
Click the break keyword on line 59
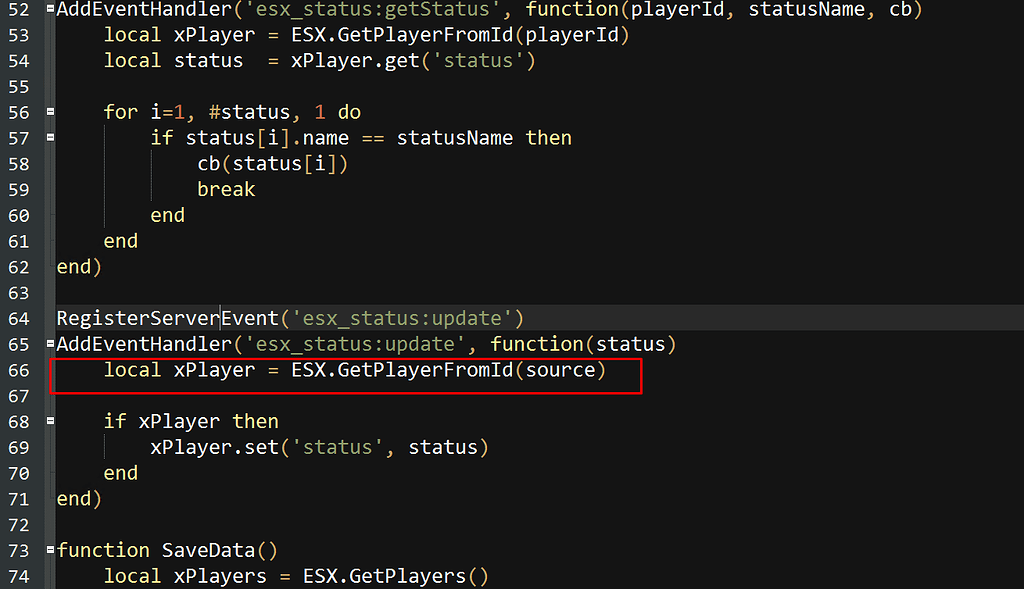click(226, 188)
